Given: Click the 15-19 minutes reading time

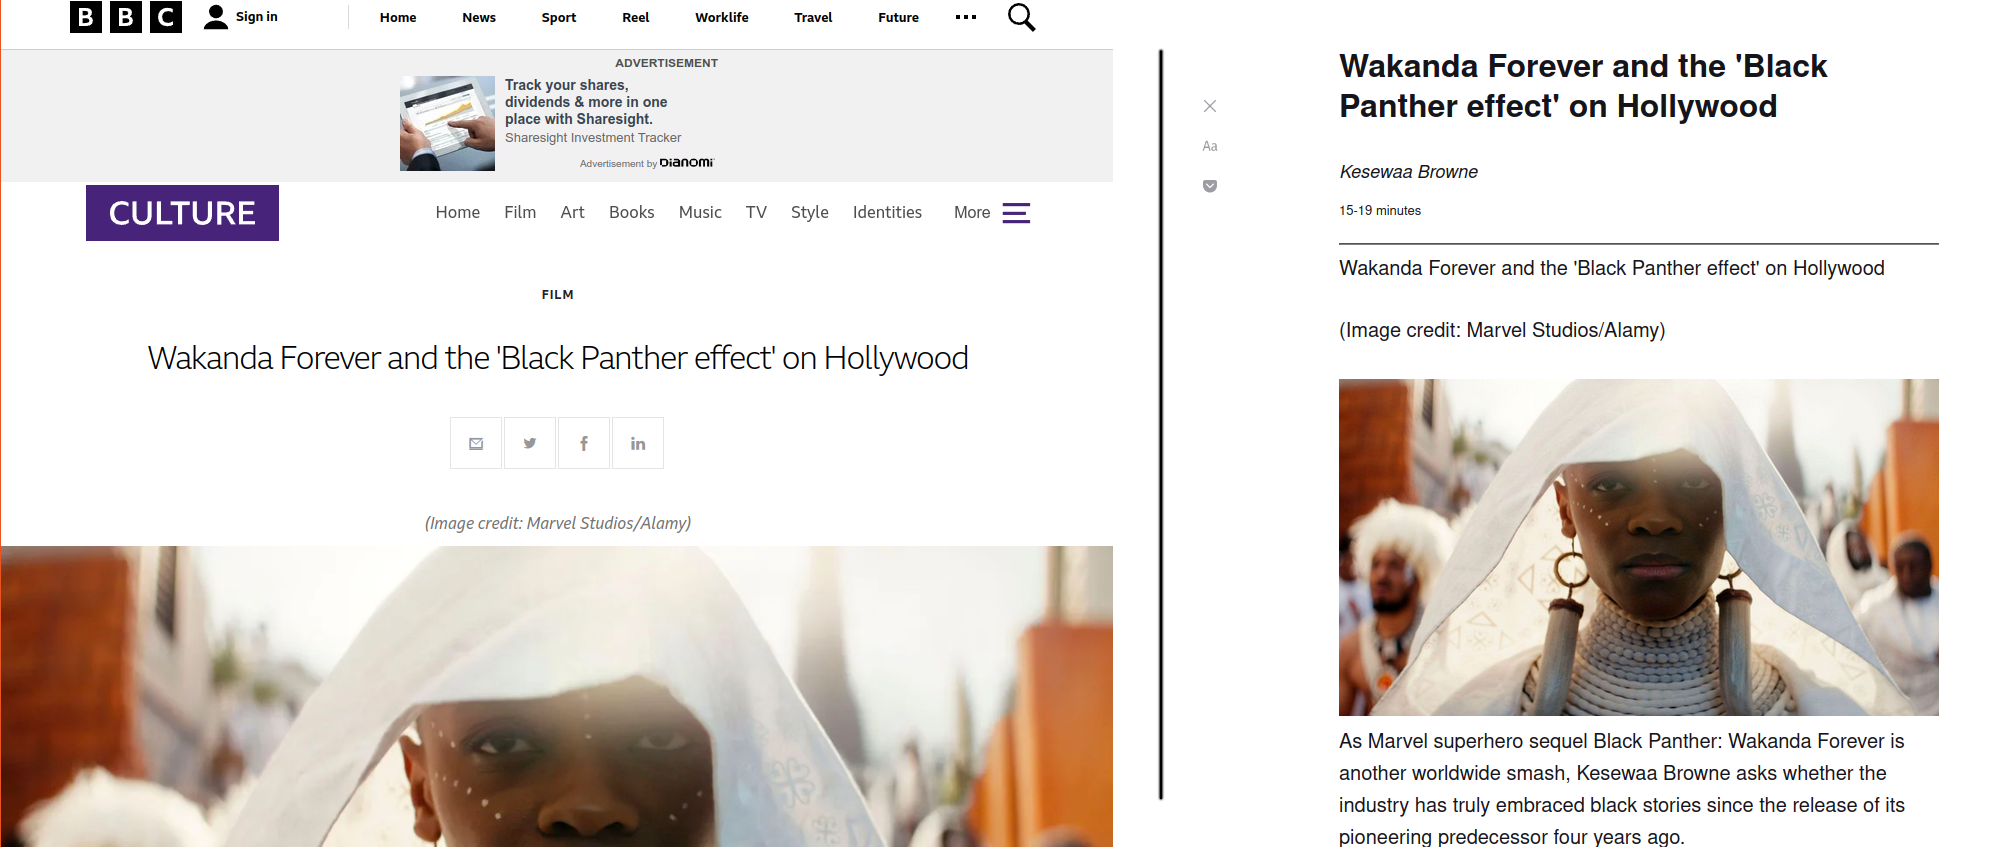Looking at the screenshot, I should [1380, 211].
